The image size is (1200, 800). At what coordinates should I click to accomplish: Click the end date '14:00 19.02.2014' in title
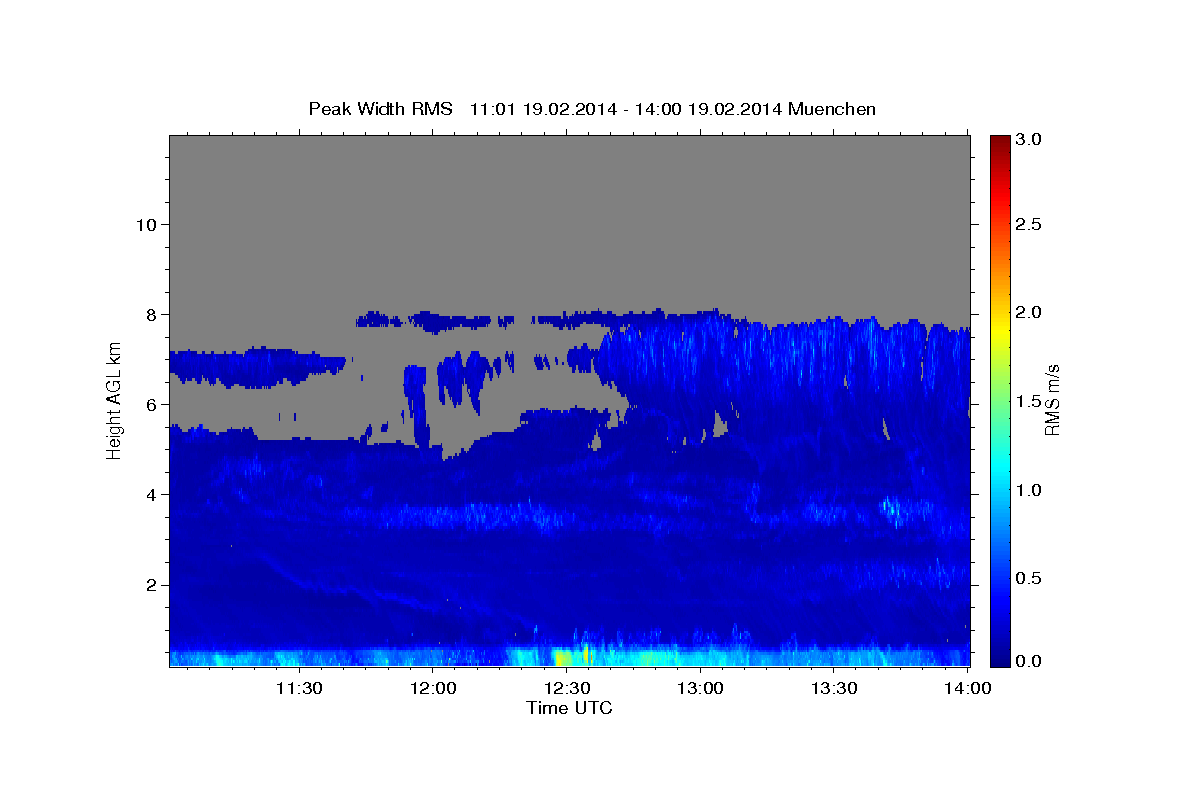coord(708,109)
